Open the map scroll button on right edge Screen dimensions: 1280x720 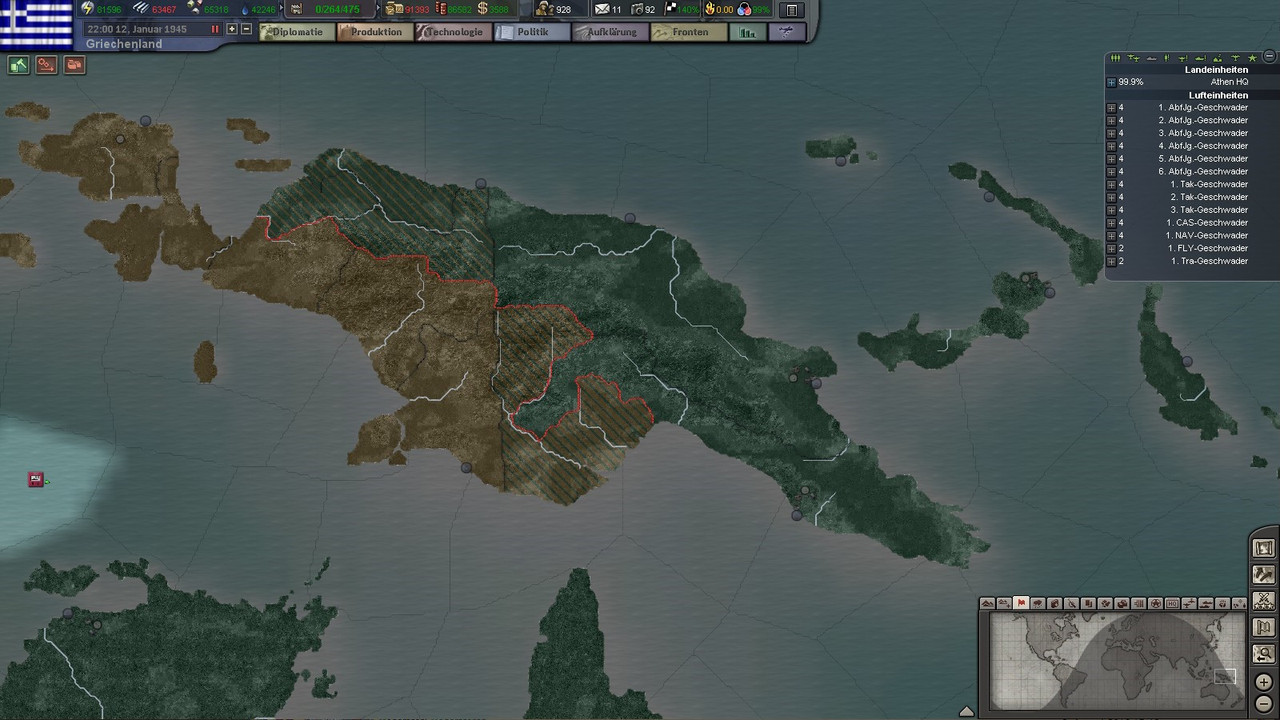pyautogui.click(x=1264, y=548)
